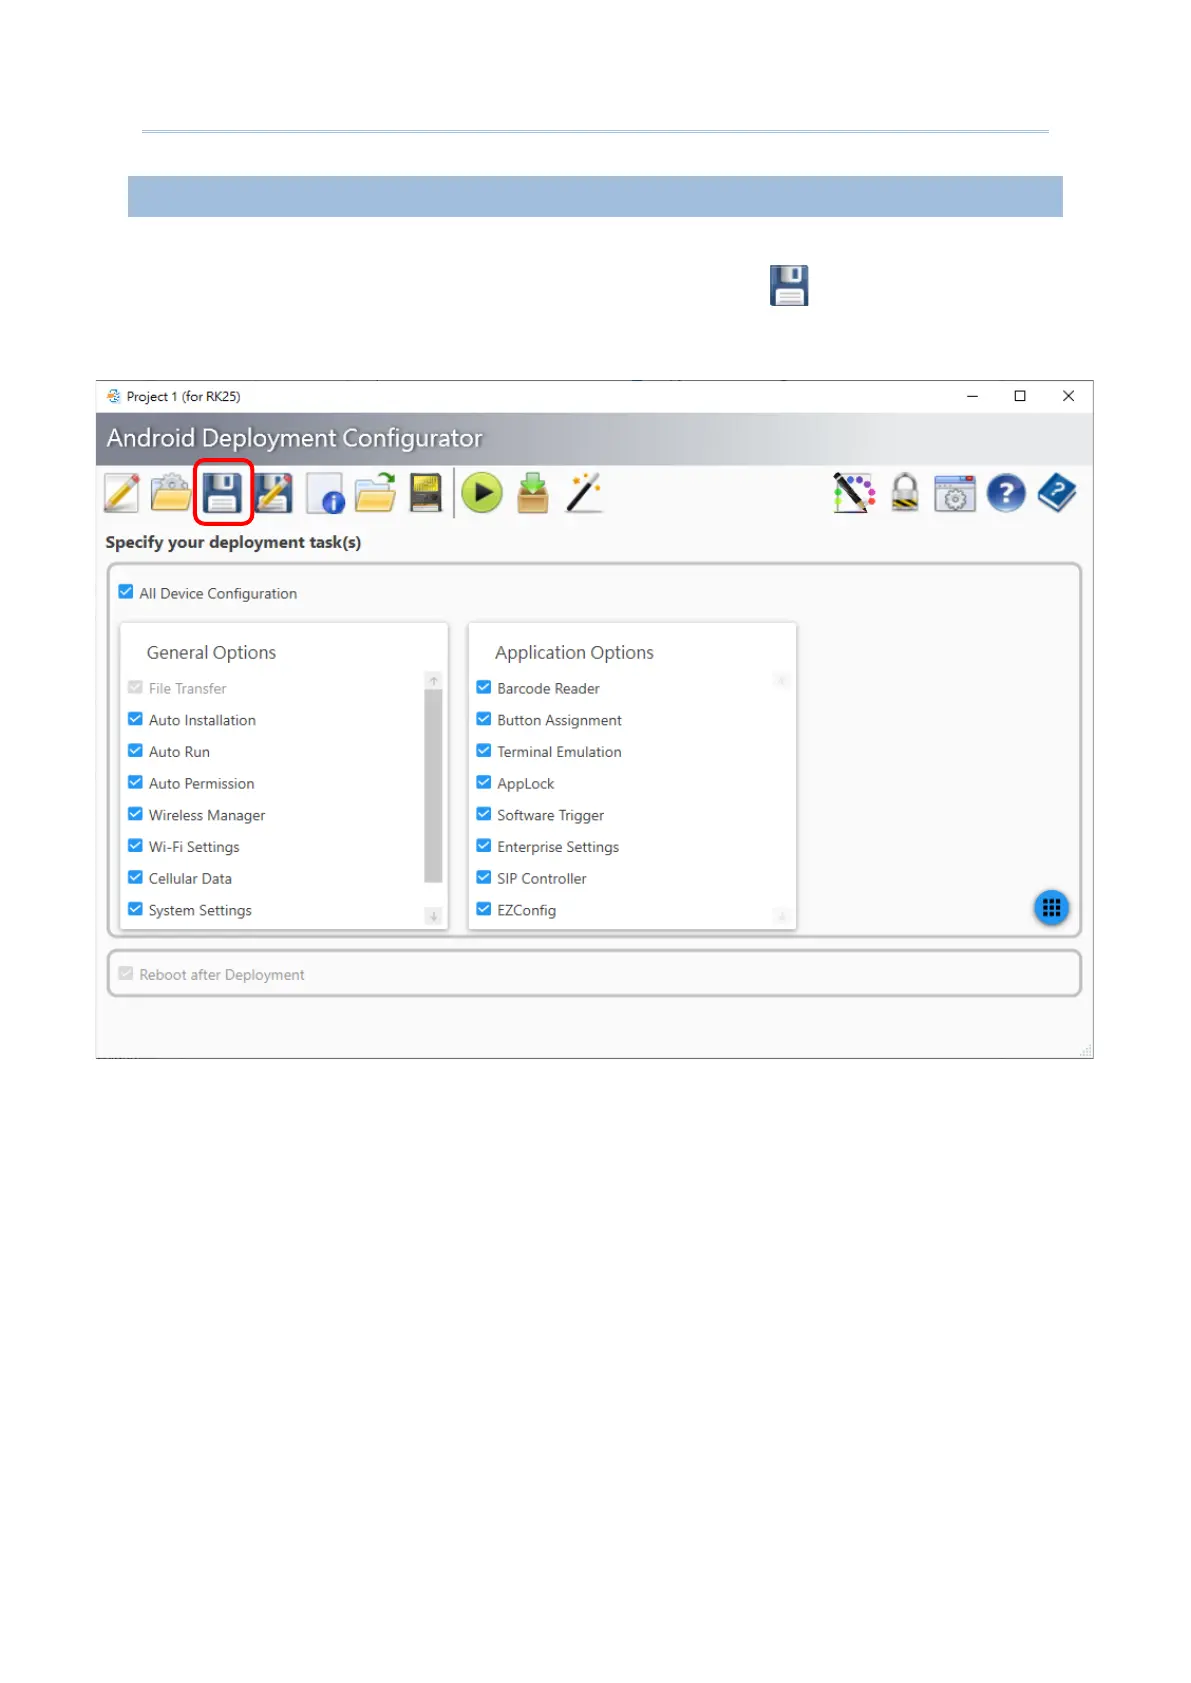This screenshot has height=1683, width=1191.
Task: Close the Project 1 window
Action: 1068,396
